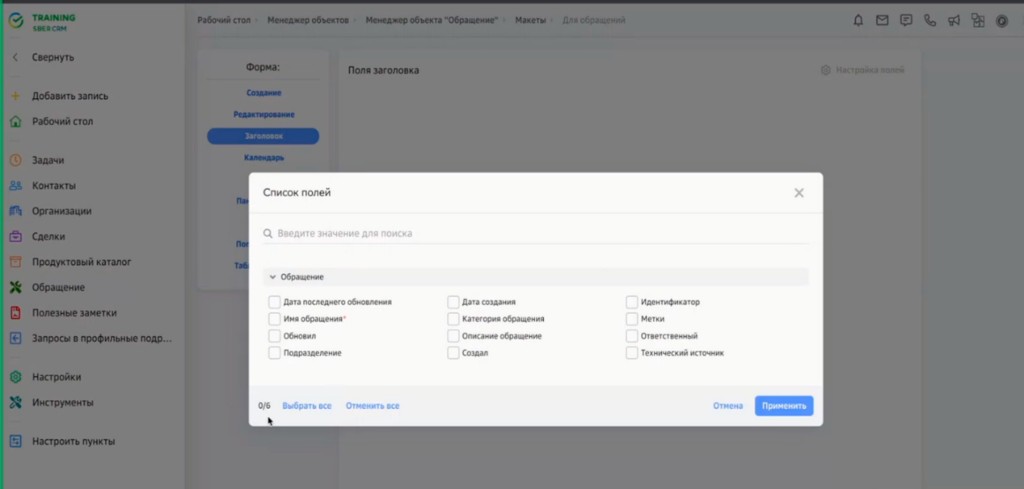
Task: Click the 'Выбрать все' link
Action: 307,406
